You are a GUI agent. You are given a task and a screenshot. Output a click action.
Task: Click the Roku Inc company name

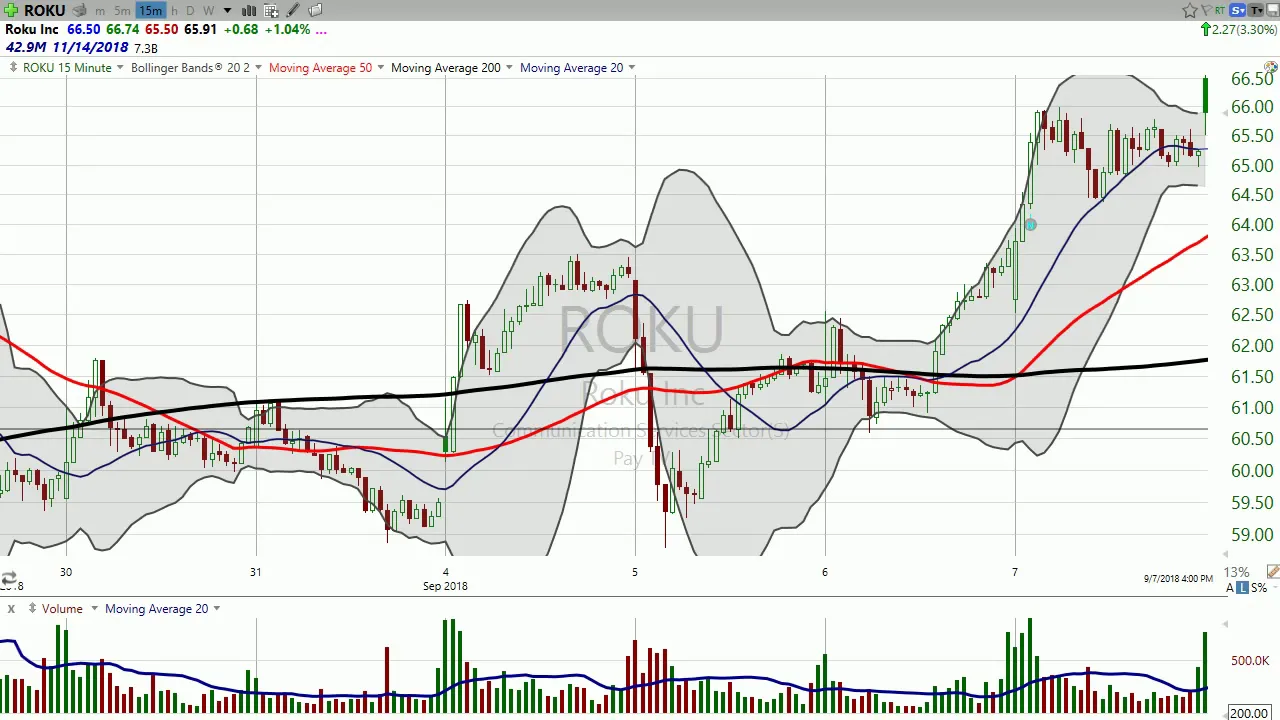click(32, 29)
